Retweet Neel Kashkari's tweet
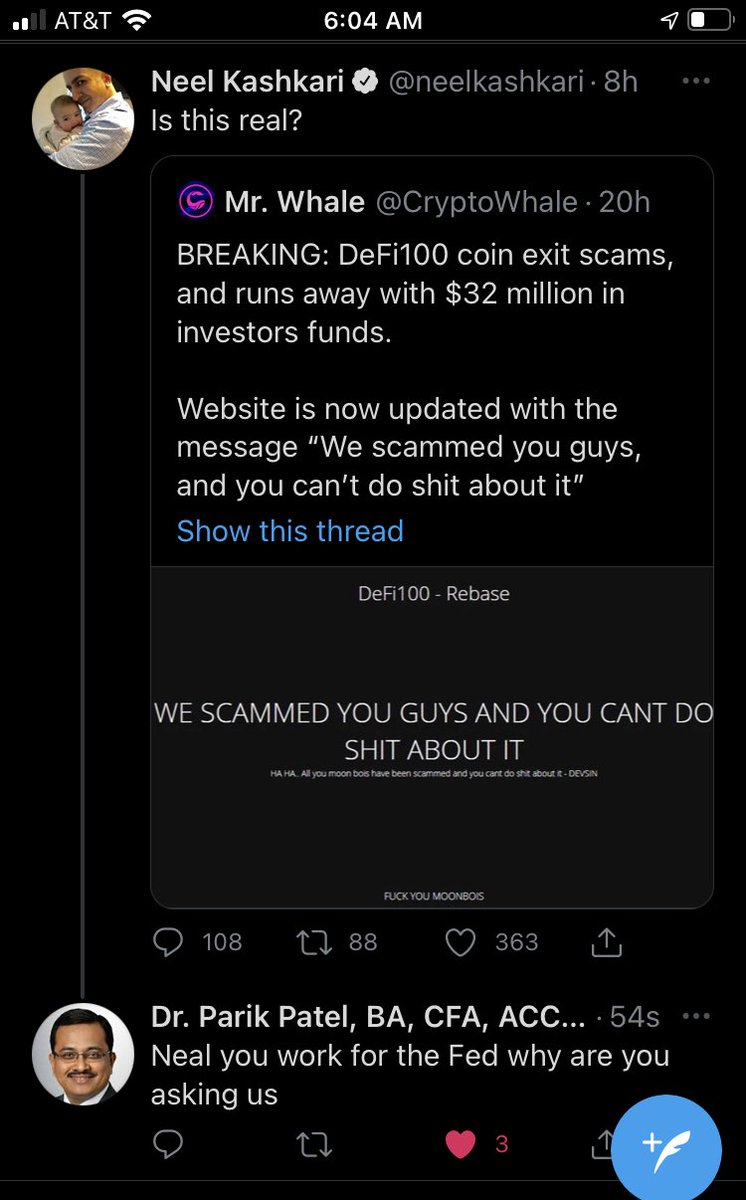The height and width of the screenshot is (1200, 746). (315, 942)
